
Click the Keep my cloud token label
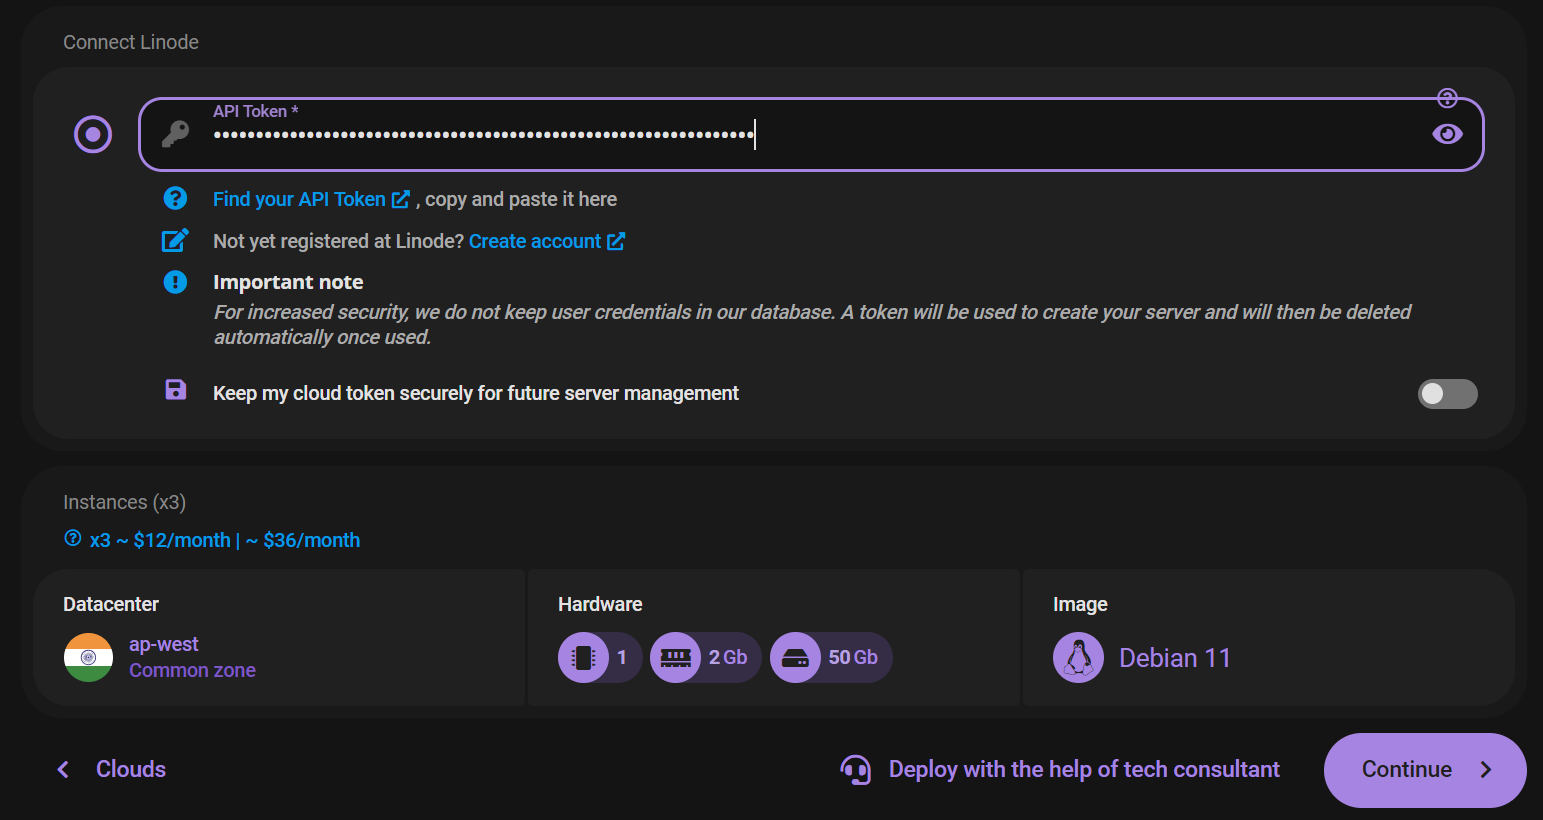coord(476,393)
